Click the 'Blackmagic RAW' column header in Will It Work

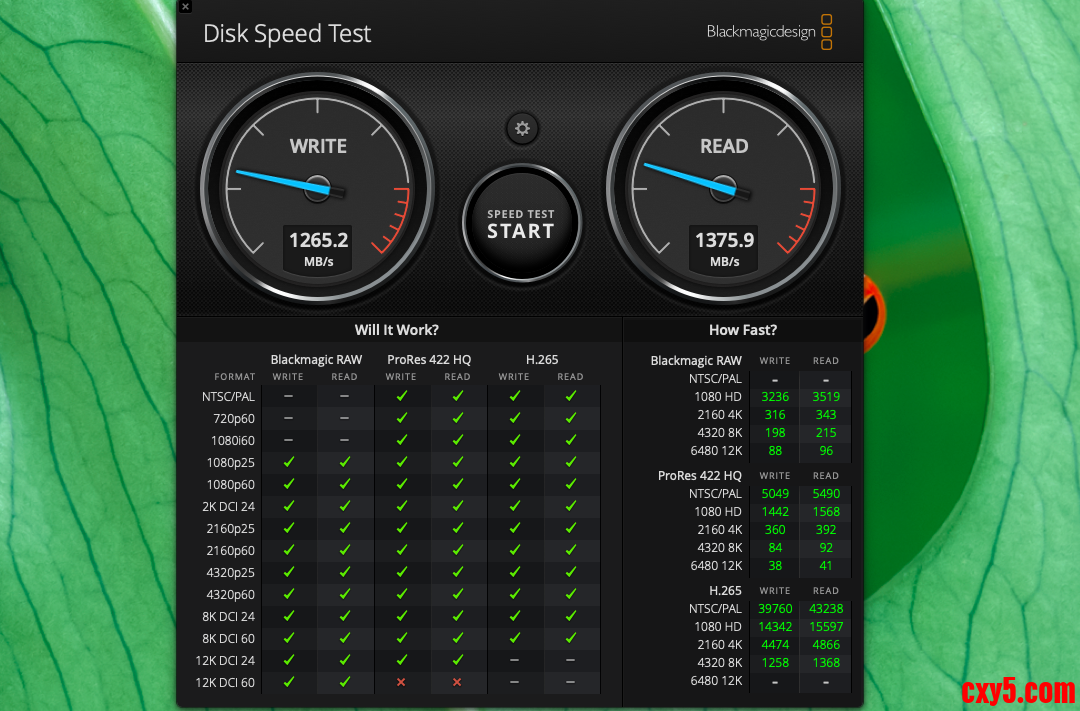316,360
